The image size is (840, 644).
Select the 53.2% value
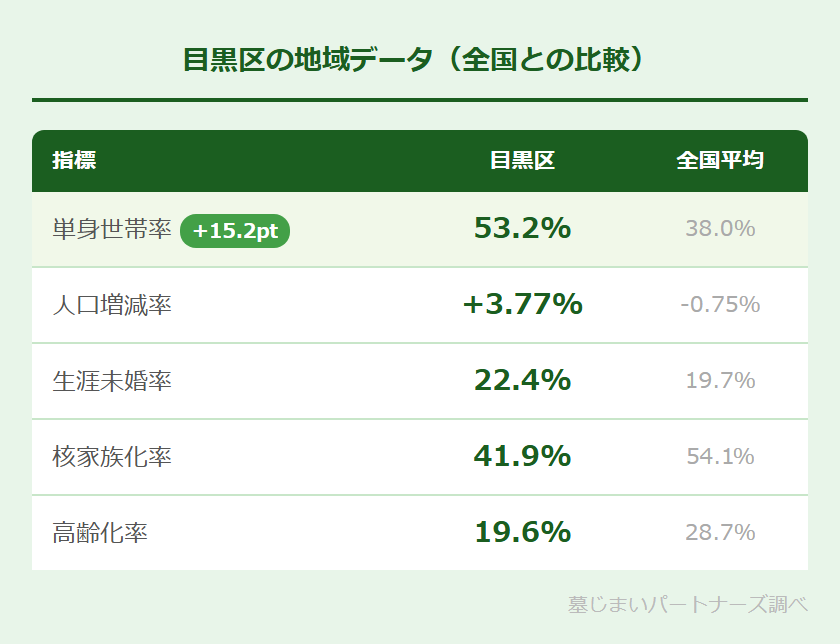point(522,229)
